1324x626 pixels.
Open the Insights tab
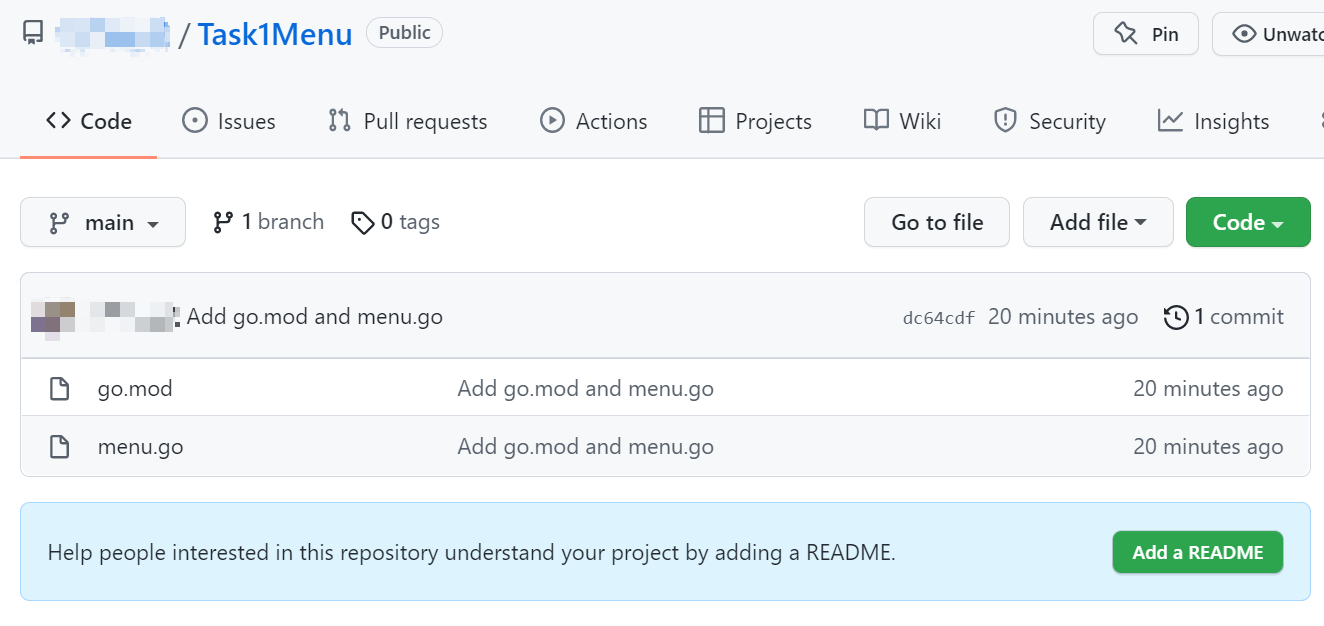click(1213, 121)
